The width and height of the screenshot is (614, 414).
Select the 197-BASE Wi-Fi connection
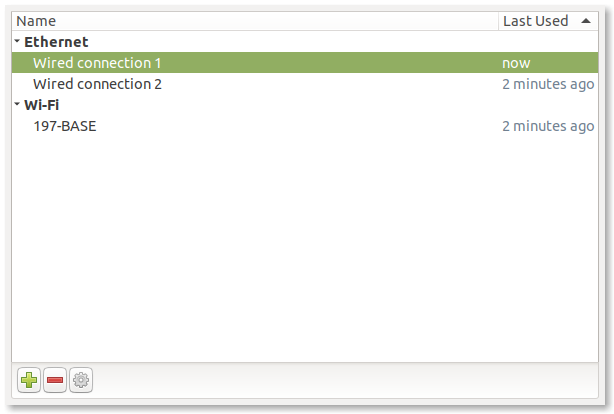point(64,126)
